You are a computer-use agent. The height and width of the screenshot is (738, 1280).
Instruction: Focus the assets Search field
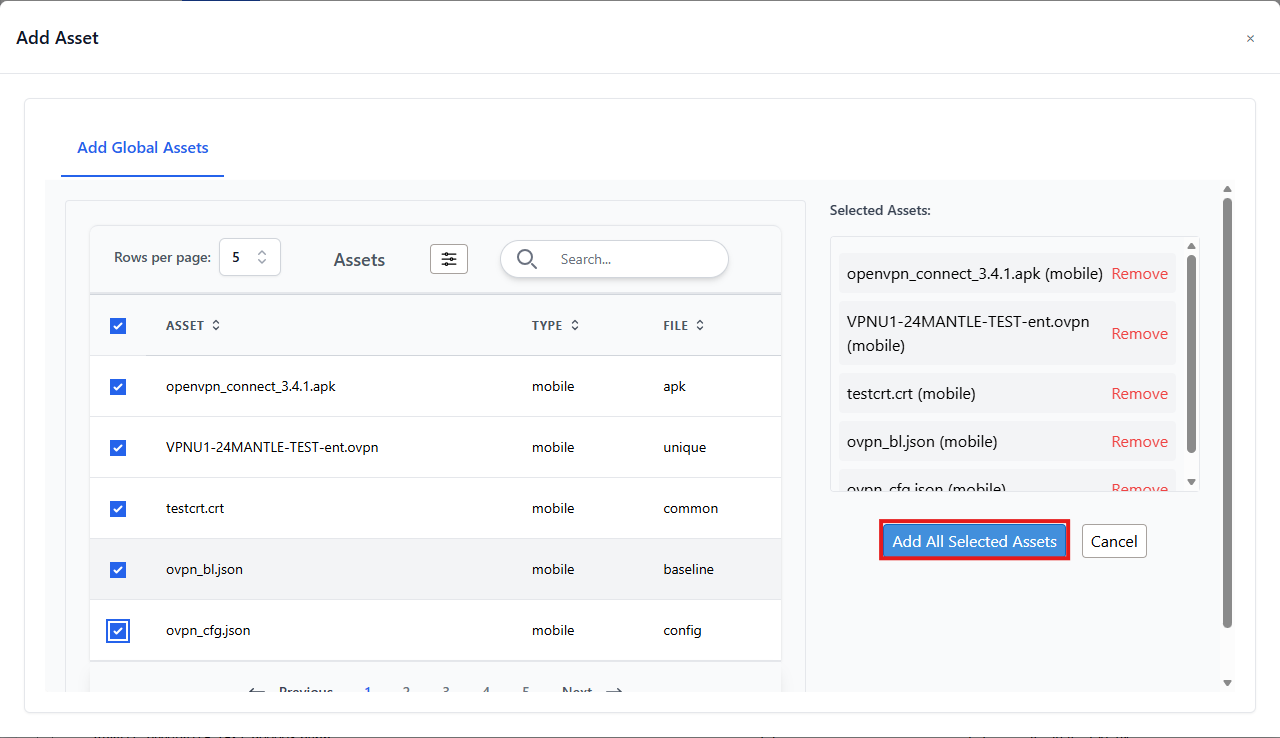[614, 259]
